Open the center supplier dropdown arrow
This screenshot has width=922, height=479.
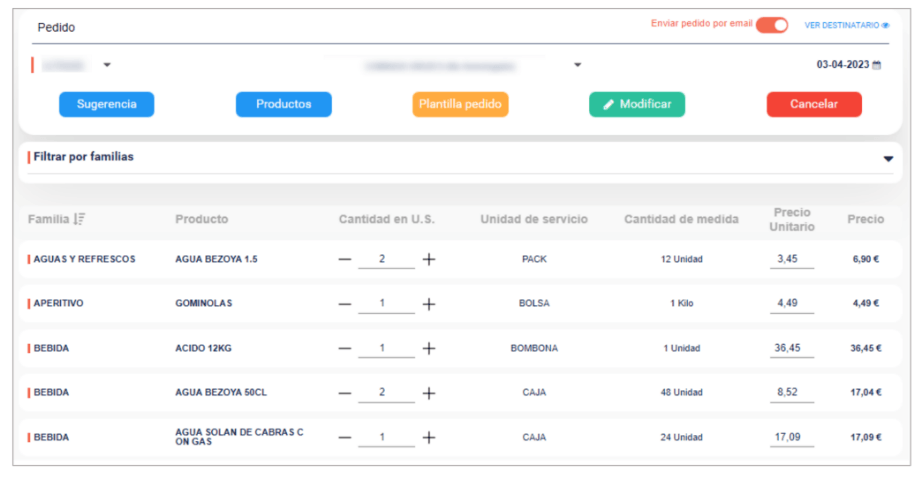point(577,66)
